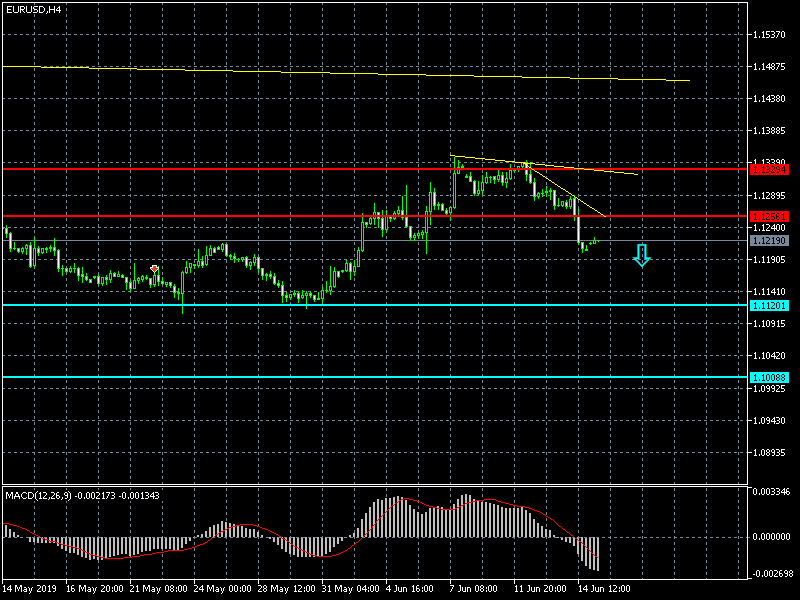800x600 pixels.
Task: Click the 1.09430 price scale value
Action: click(769, 421)
